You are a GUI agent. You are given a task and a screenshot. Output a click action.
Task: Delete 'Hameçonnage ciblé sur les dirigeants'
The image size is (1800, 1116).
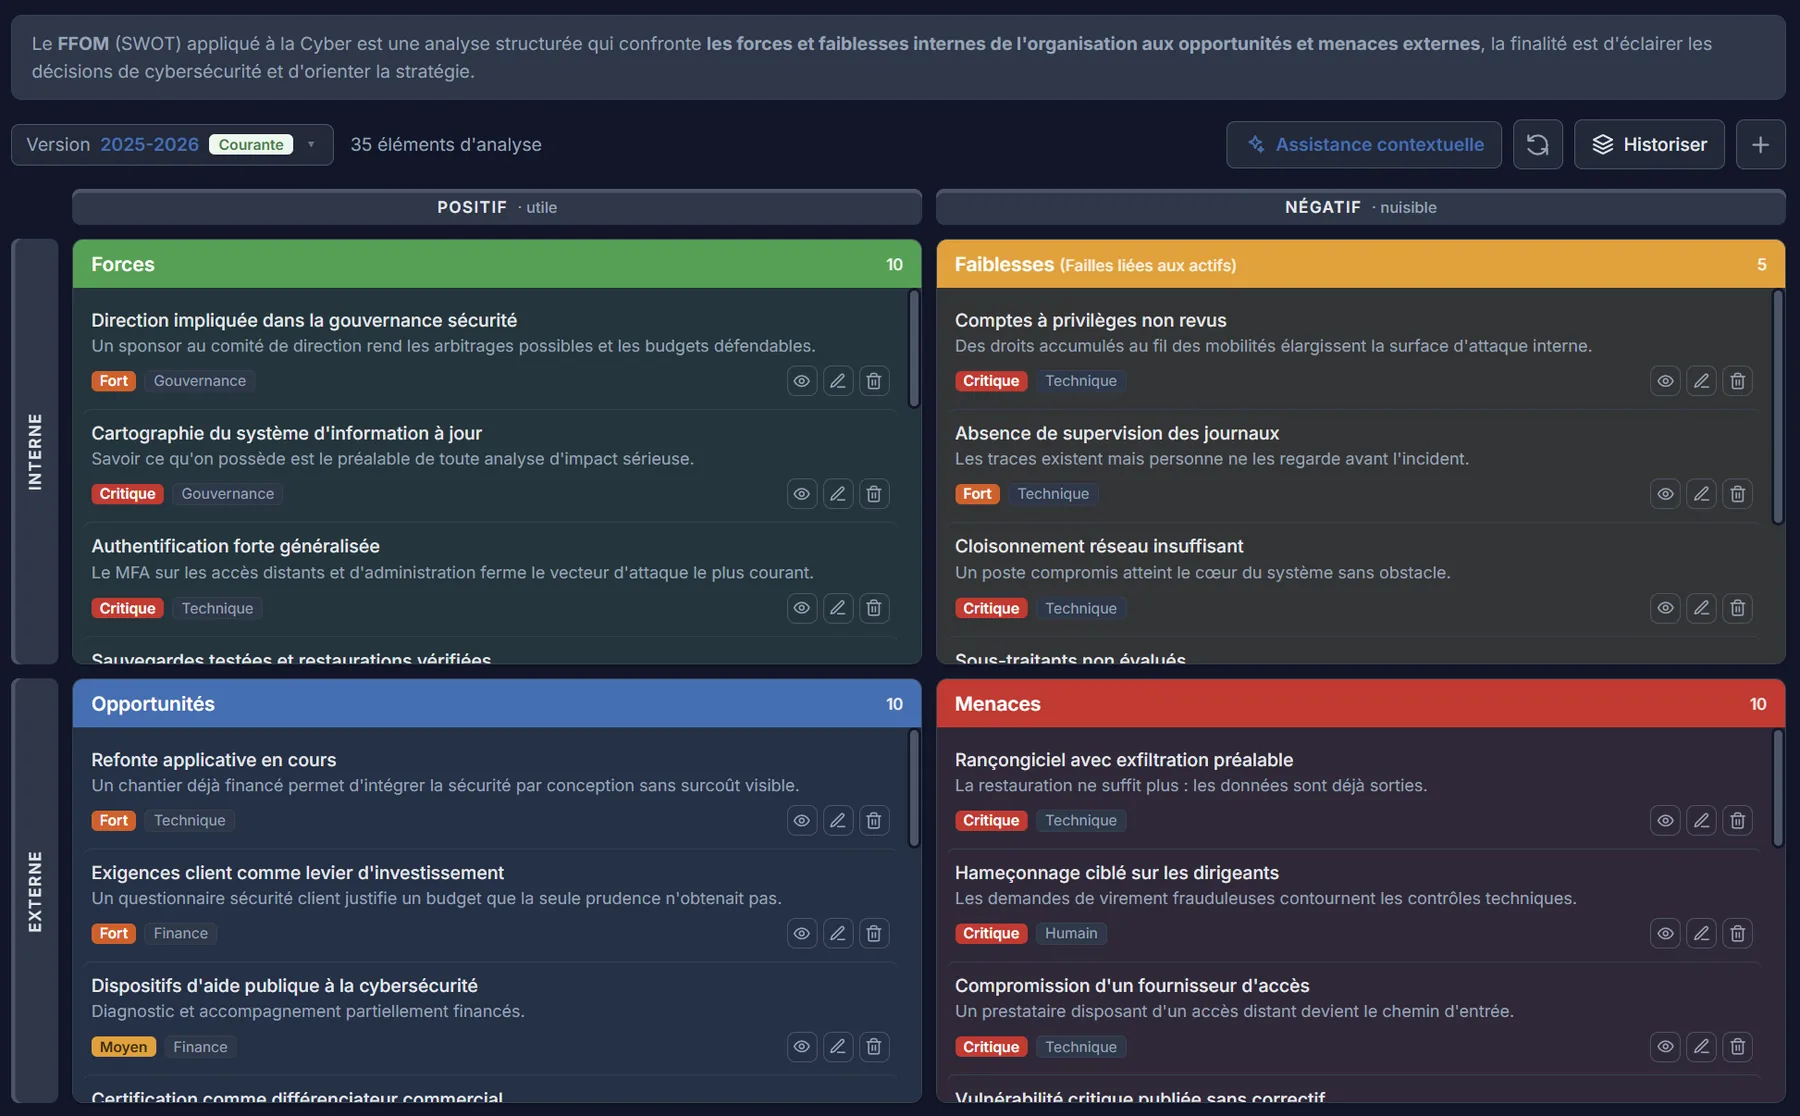(1738, 934)
